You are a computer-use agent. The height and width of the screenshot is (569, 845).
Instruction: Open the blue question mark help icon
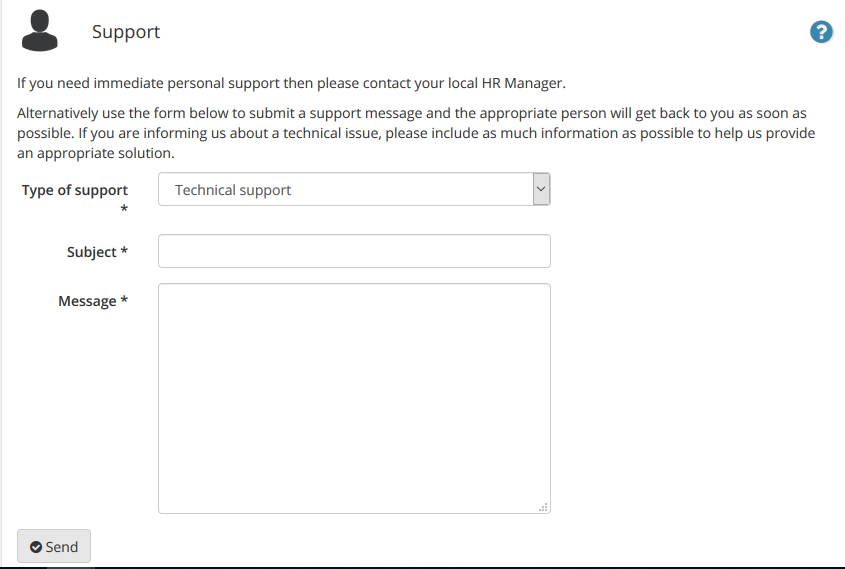(x=821, y=32)
